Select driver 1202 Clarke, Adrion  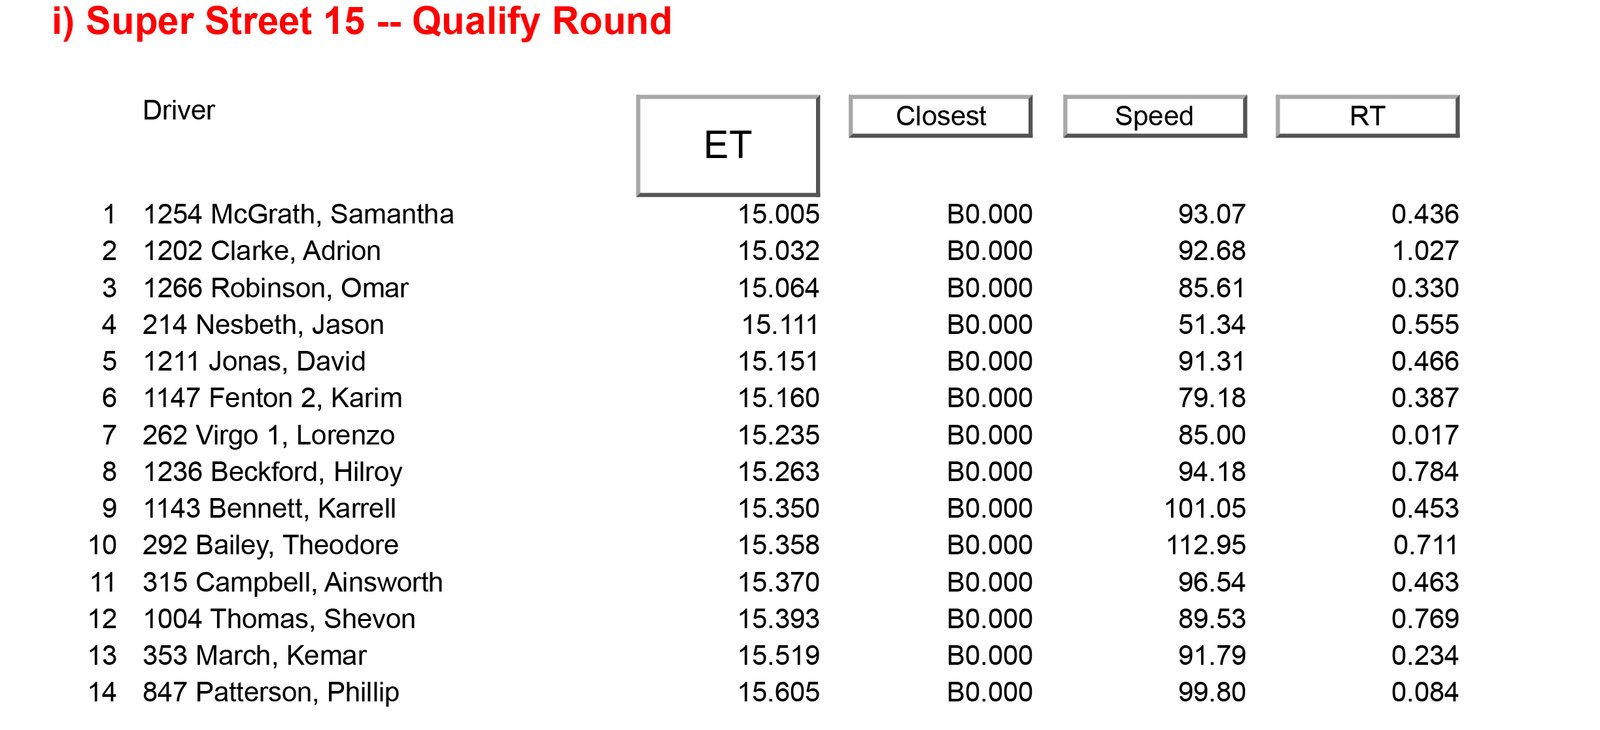(x=262, y=251)
